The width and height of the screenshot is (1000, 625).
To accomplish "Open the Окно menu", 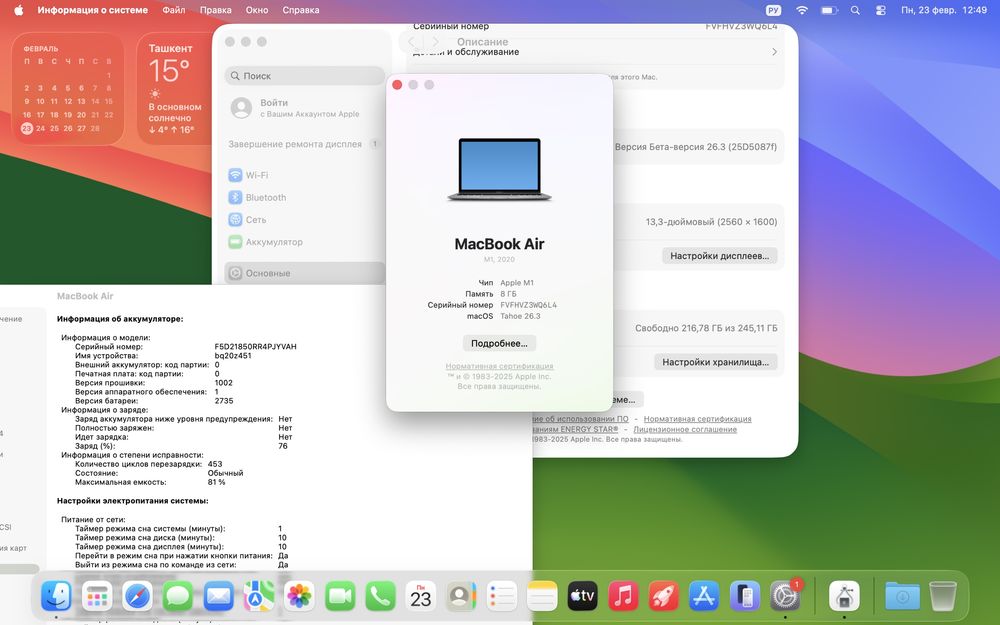I will [x=257, y=10].
